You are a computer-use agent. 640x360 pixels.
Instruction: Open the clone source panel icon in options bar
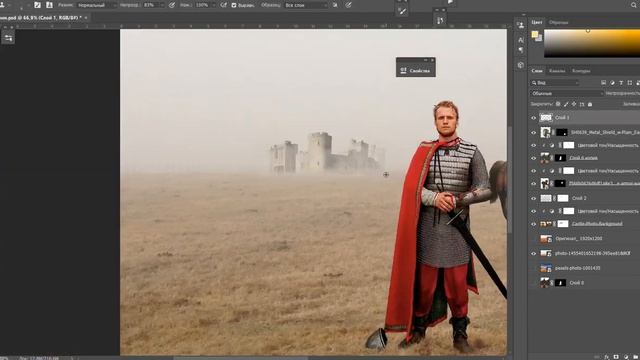tap(49, 5)
